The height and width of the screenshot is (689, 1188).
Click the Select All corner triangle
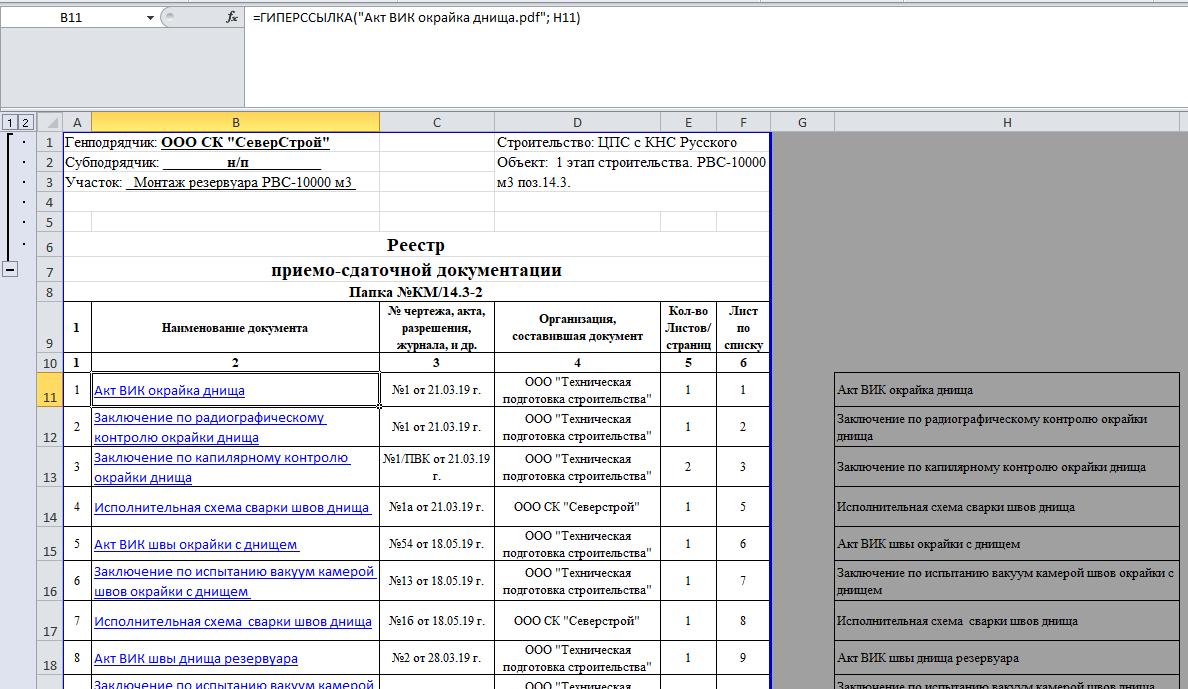pos(50,122)
